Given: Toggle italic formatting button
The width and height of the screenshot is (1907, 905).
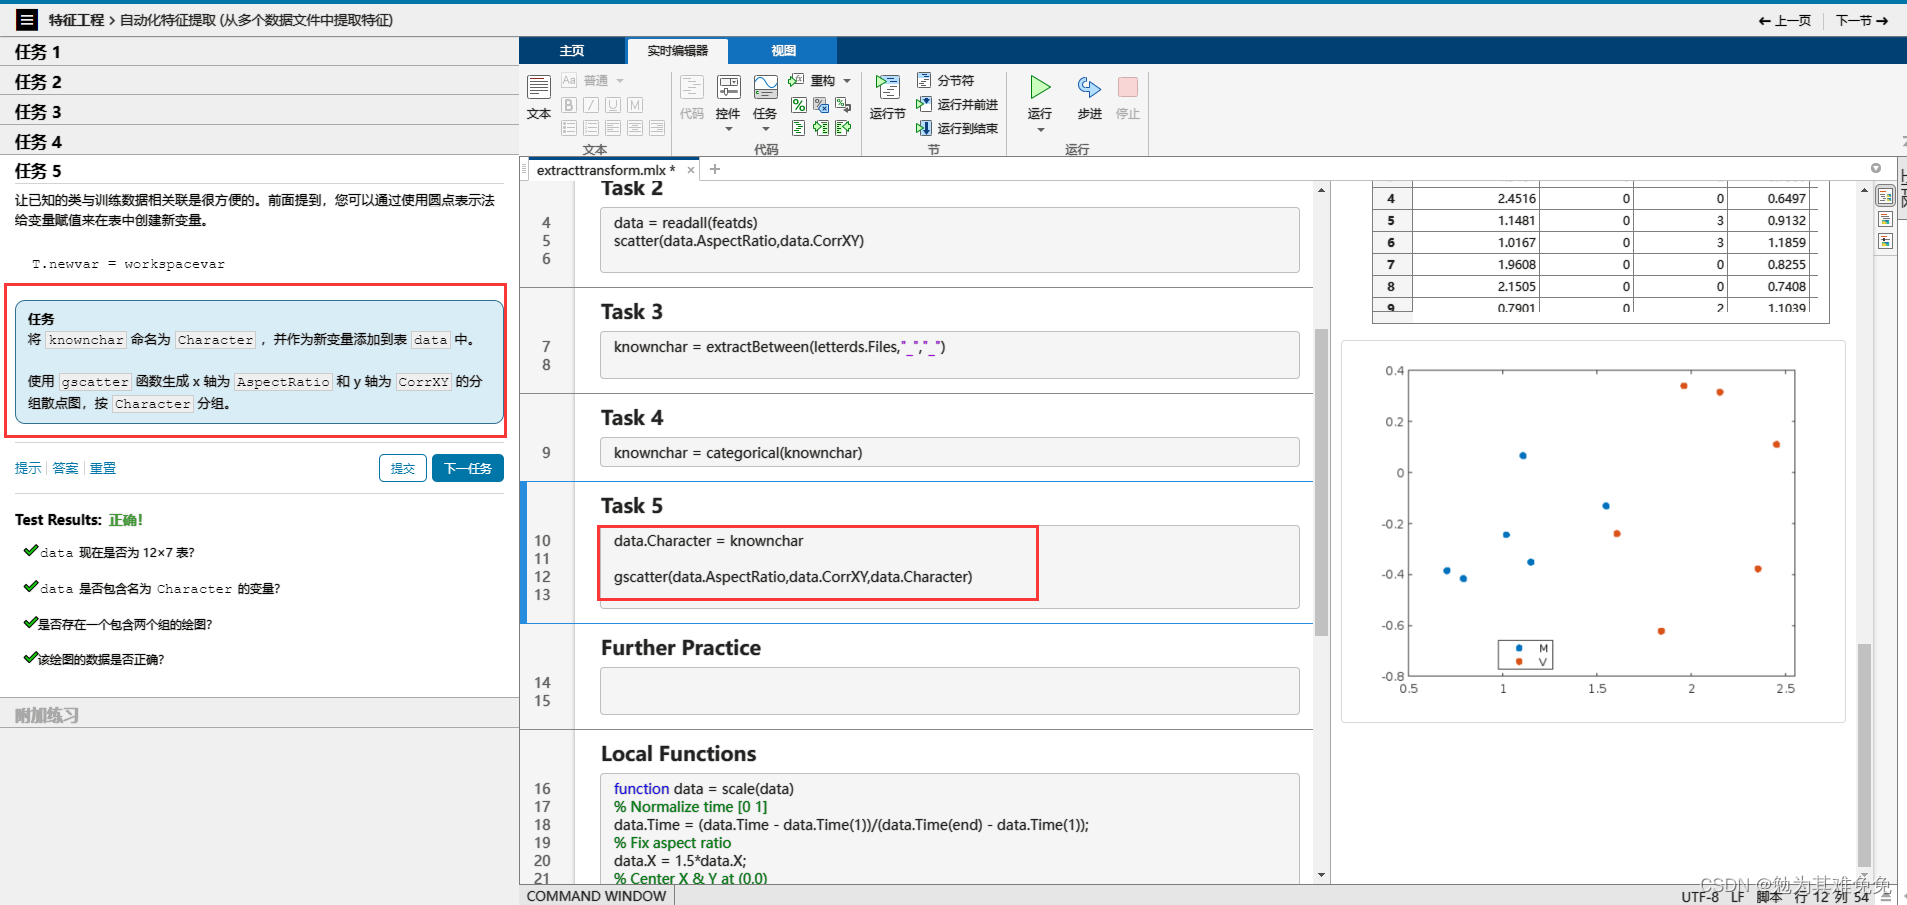Looking at the screenshot, I should pyautogui.click(x=591, y=105).
